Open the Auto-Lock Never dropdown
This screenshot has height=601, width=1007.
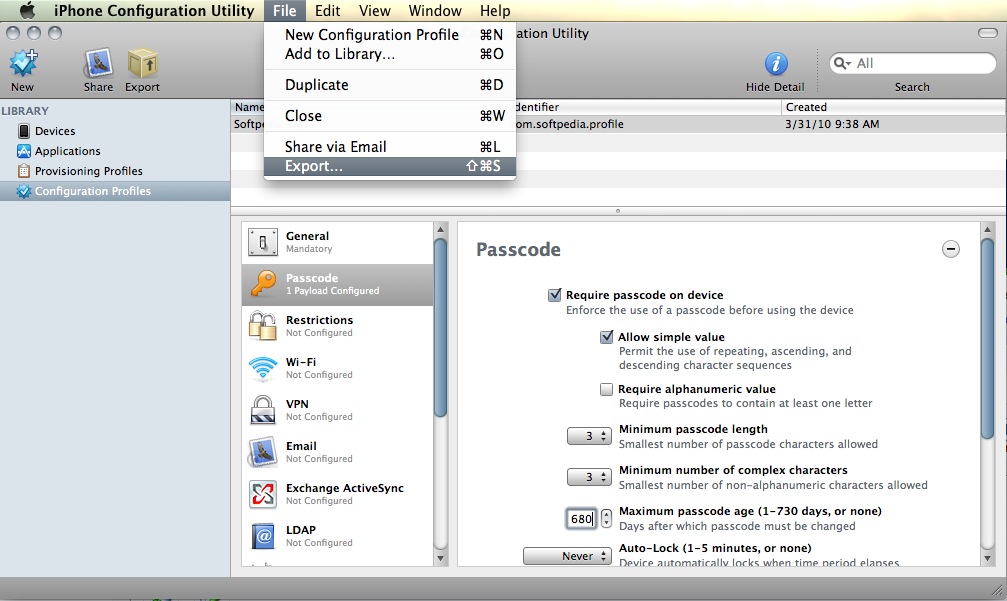tap(567, 556)
